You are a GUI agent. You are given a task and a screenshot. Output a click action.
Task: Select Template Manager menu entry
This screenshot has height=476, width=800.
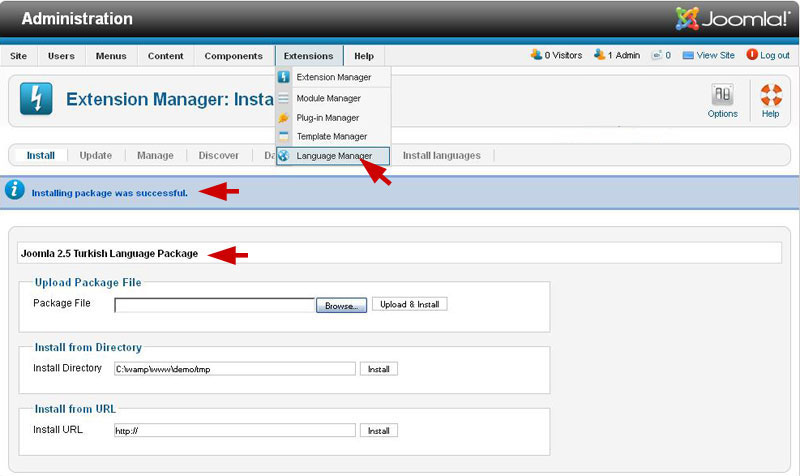[x=331, y=136]
